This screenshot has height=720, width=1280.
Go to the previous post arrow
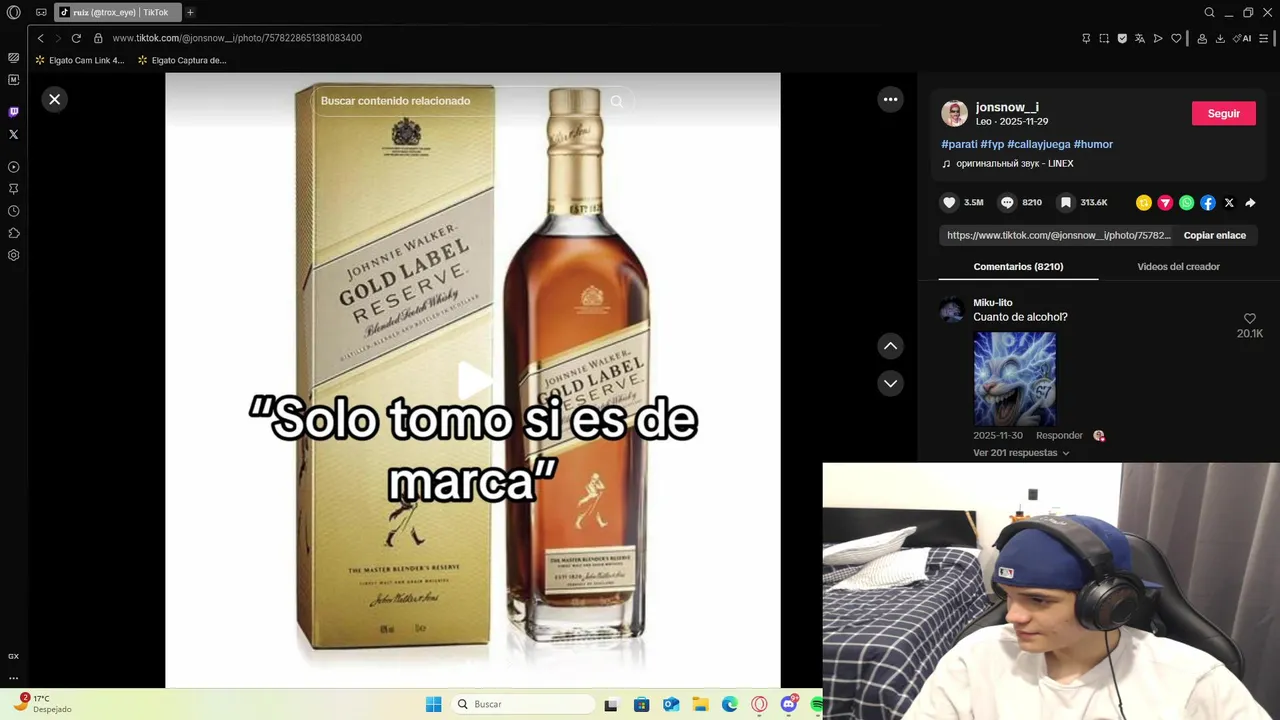coord(890,346)
